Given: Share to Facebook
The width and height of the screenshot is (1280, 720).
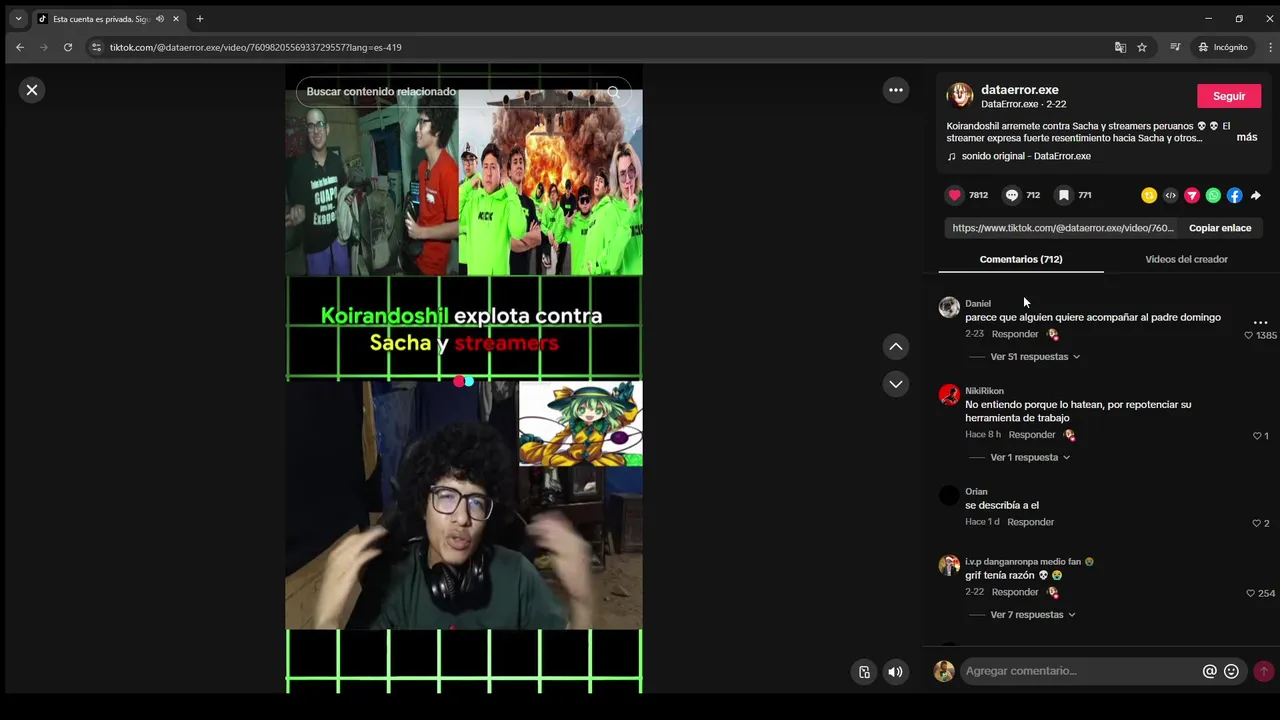Looking at the screenshot, I should pos(1235,195).
